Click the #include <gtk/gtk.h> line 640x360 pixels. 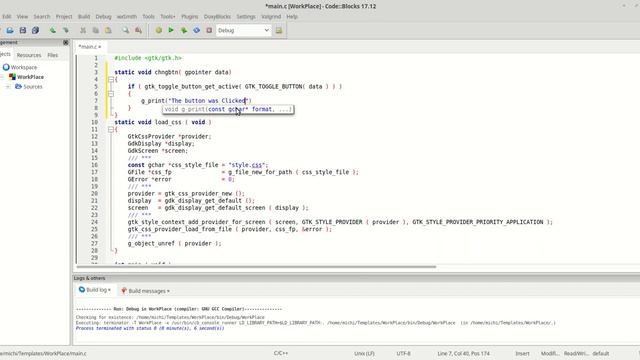pos(148,58)
